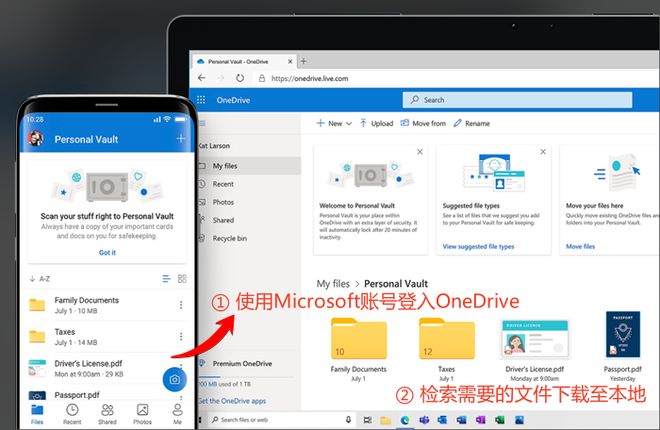Open a new browser tab with plus
This screenshot has height=430, width=660.
coord(303,61)
